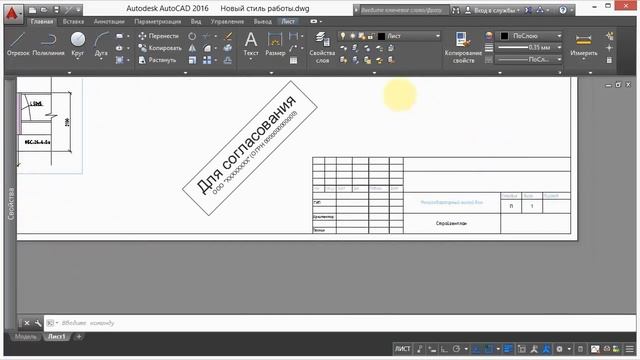
Task: Open Свойства слоя layer properties
Action: (322, 47)
